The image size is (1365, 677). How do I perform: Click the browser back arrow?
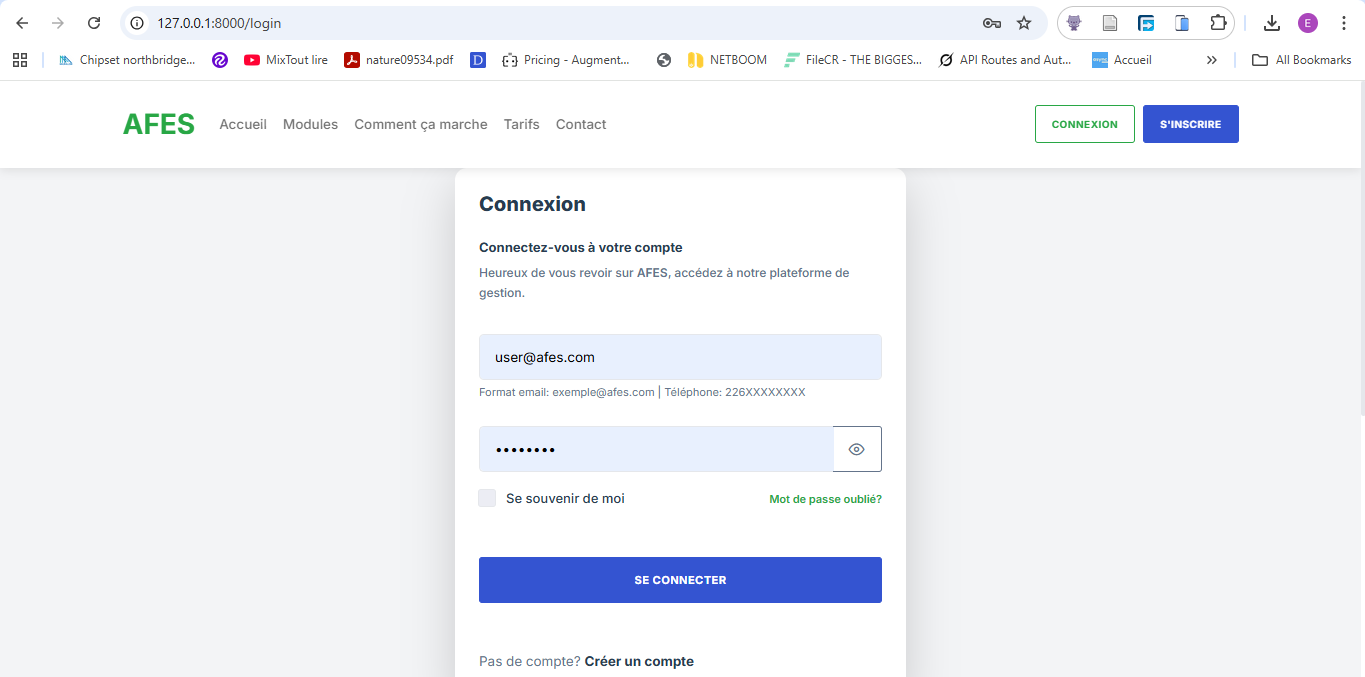coord(22,23)
